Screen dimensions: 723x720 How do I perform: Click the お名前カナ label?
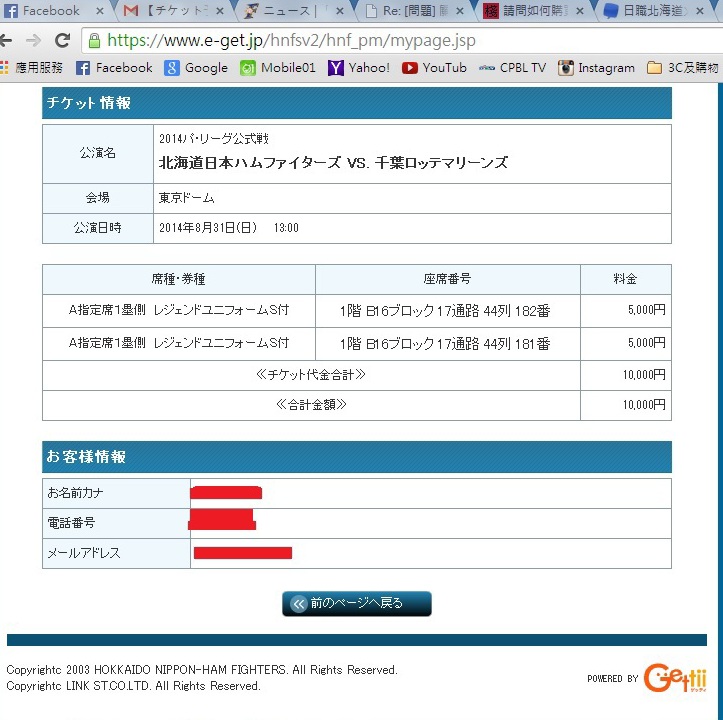tap(75, 493)
